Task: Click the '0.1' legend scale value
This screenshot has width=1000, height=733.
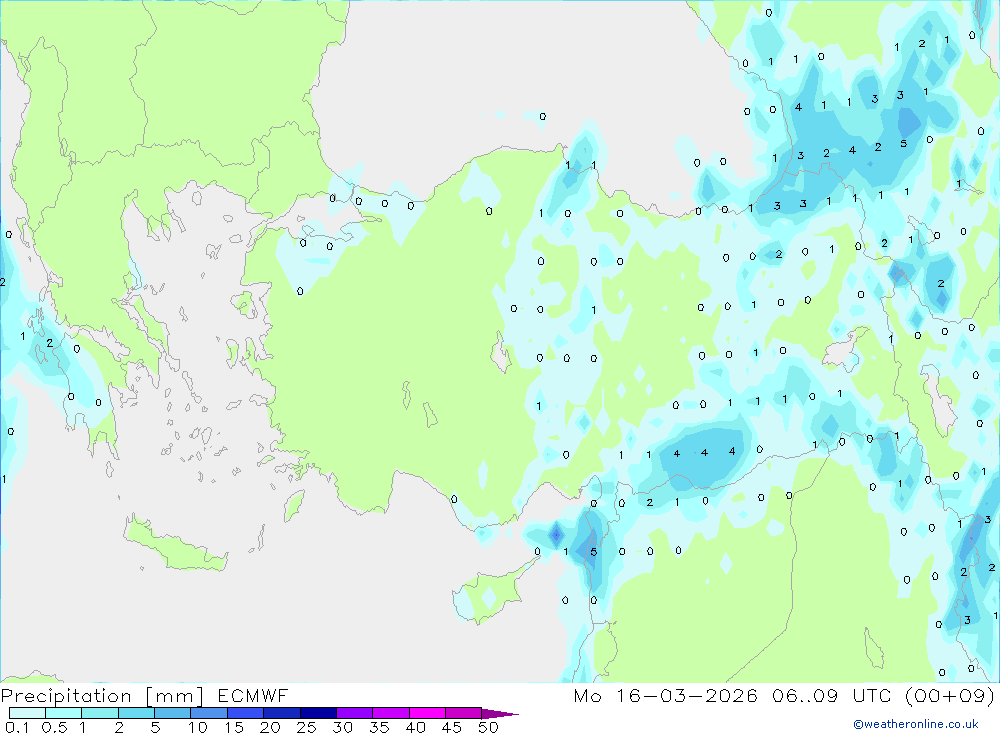Action: (17, 727)
